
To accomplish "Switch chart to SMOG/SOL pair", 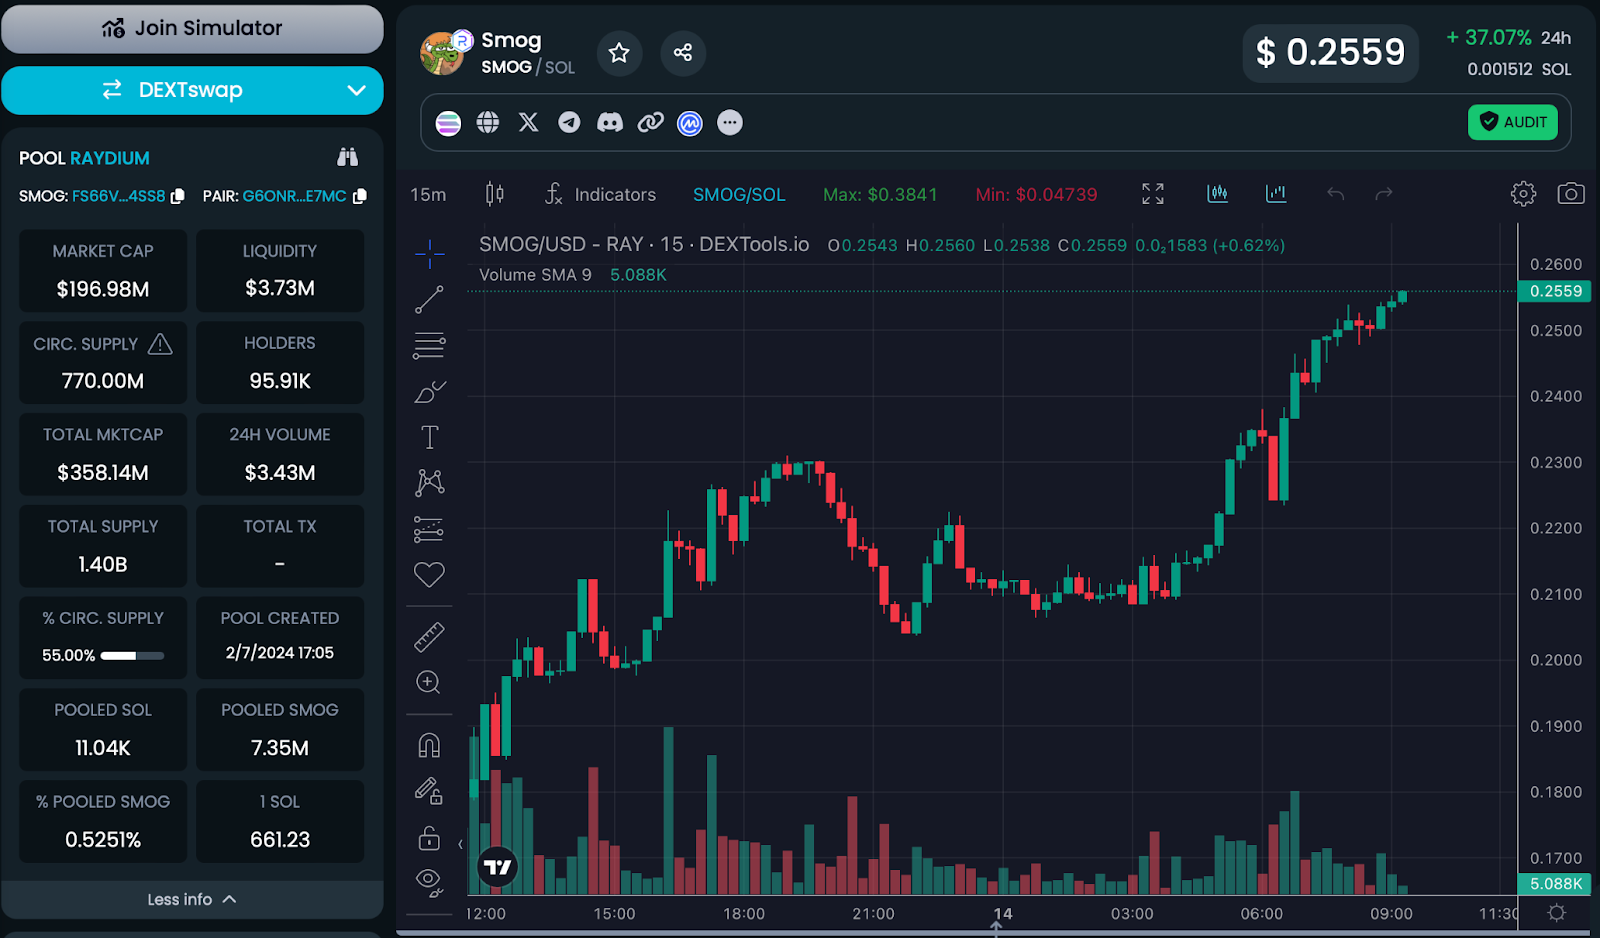I will tap(739, 195).
